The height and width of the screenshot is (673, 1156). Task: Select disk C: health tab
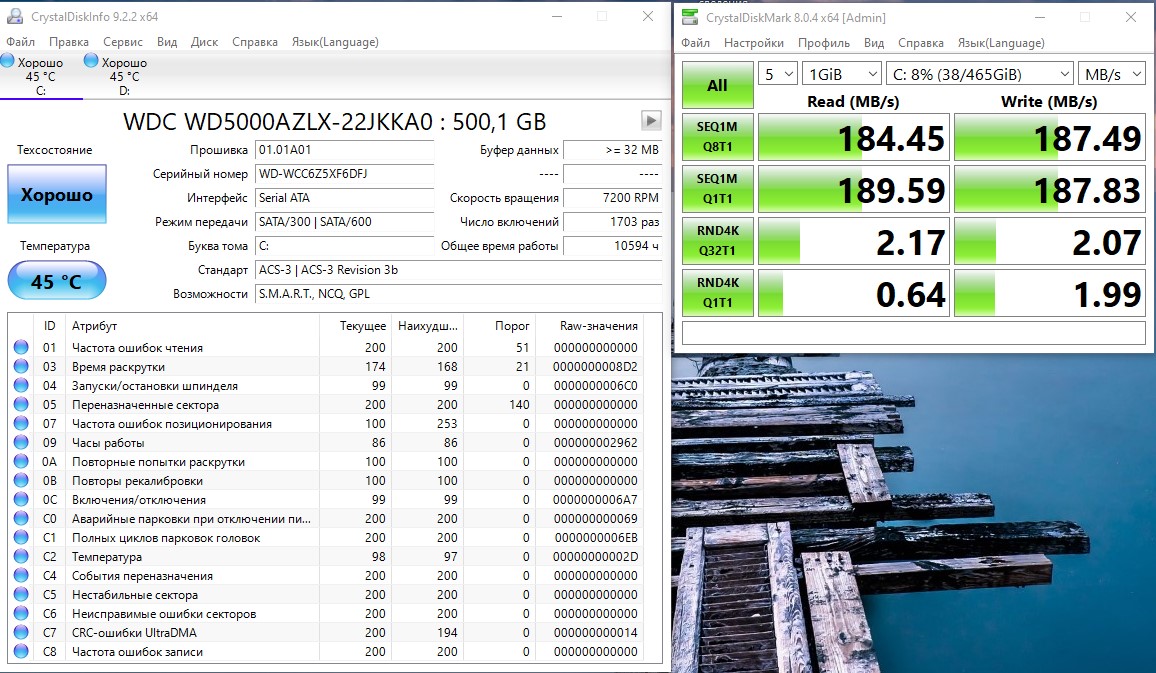(x=41, y=76)
